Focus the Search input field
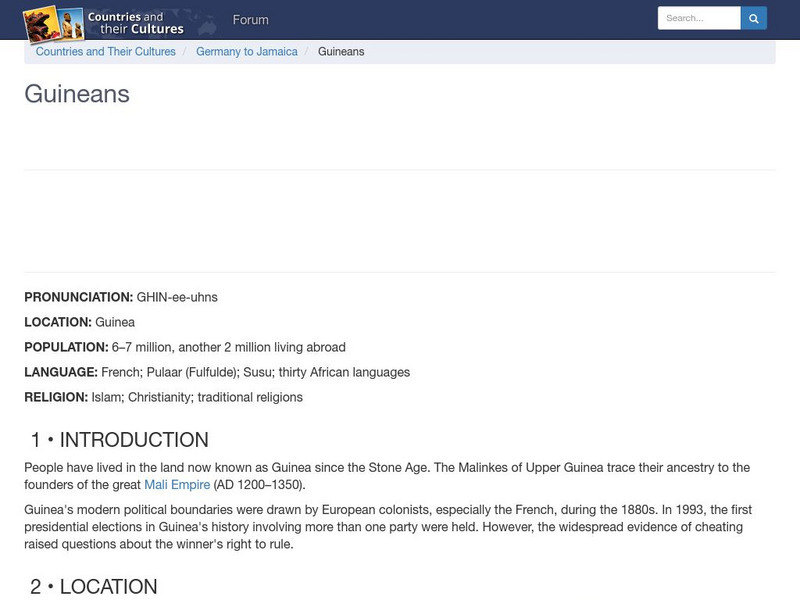800x600 pixels. [x=699, y=18]
